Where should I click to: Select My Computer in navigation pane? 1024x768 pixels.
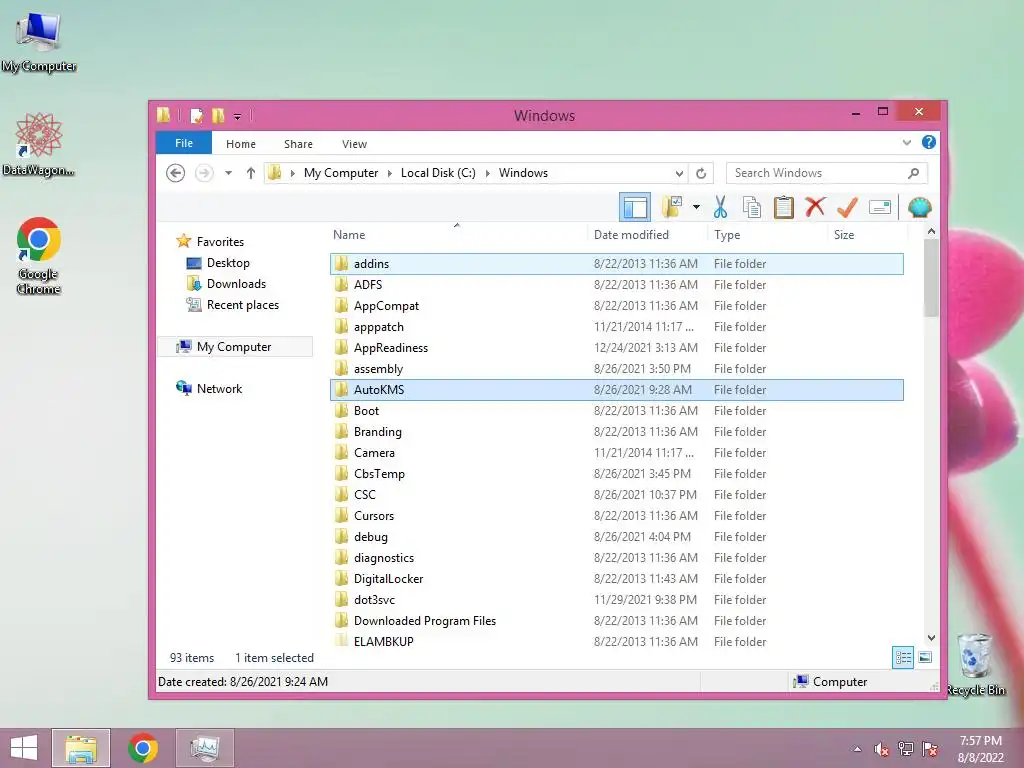click(x=234, y=347)
